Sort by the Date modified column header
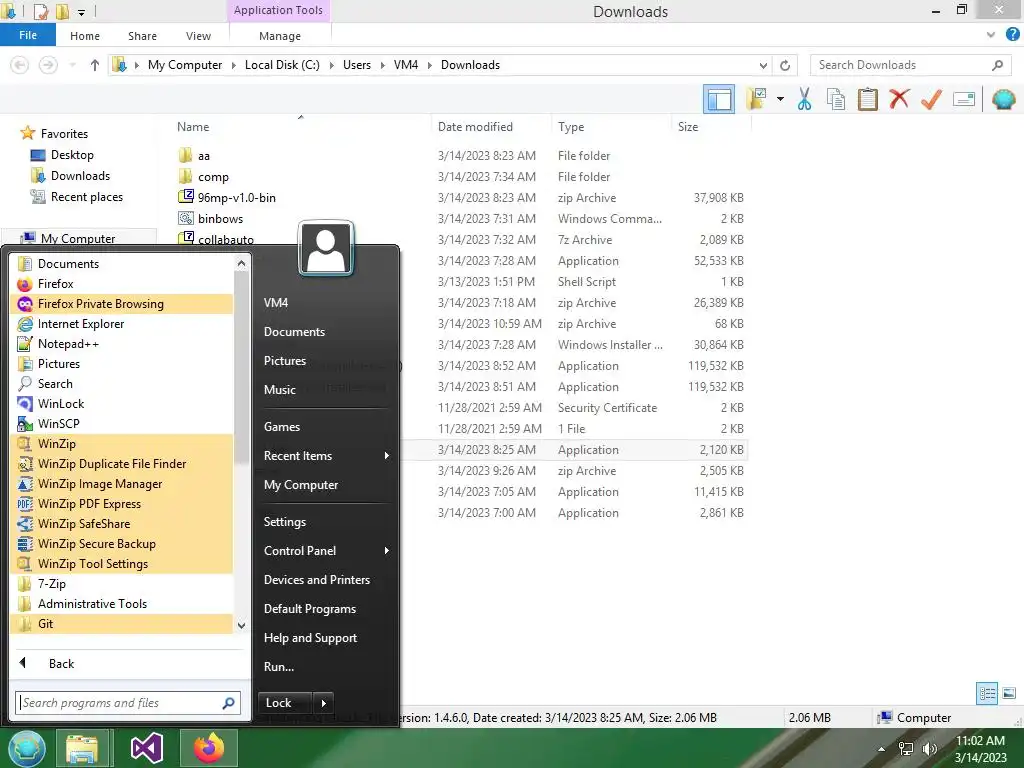1024x768 pixels. pos(490,127)
